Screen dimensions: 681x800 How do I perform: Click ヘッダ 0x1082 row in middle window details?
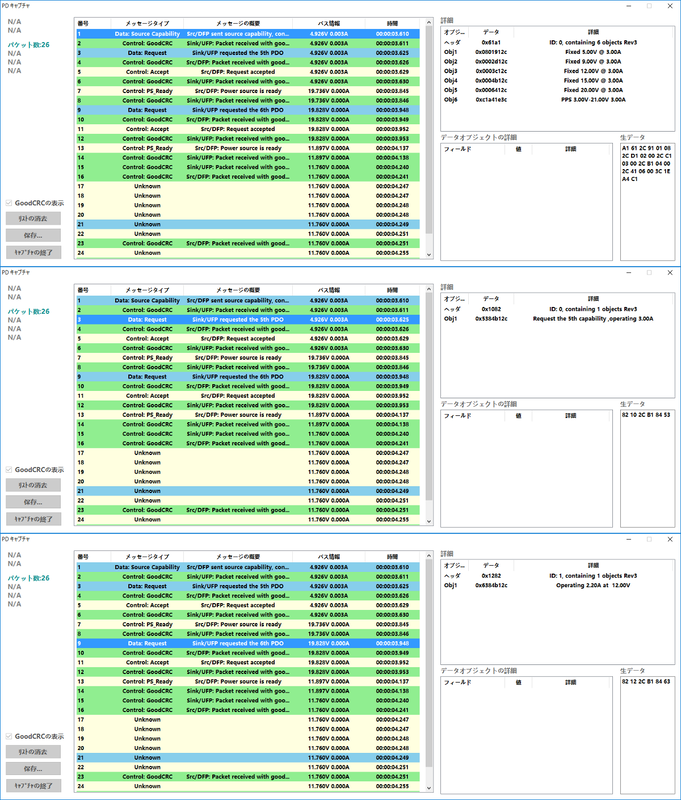tap(557, 309)
